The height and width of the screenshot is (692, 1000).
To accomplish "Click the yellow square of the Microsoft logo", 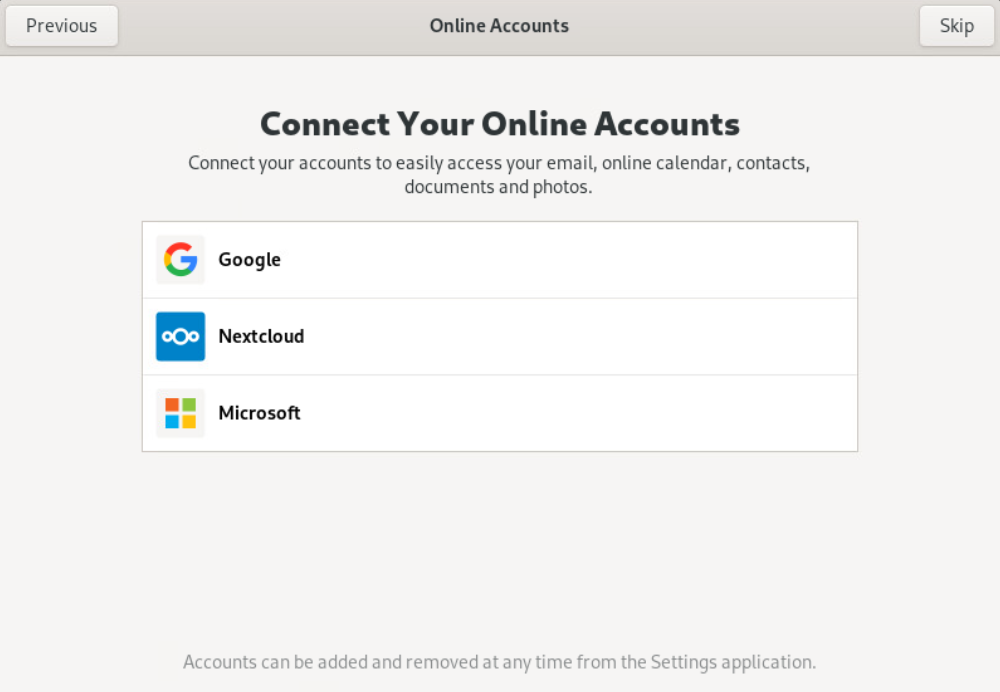I will click(x=188, y=421).
